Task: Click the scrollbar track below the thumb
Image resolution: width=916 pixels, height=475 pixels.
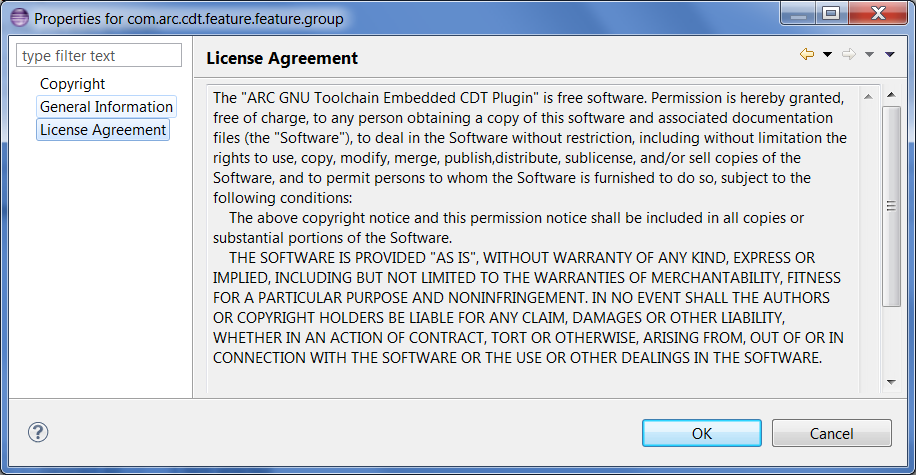Action: 891,340
